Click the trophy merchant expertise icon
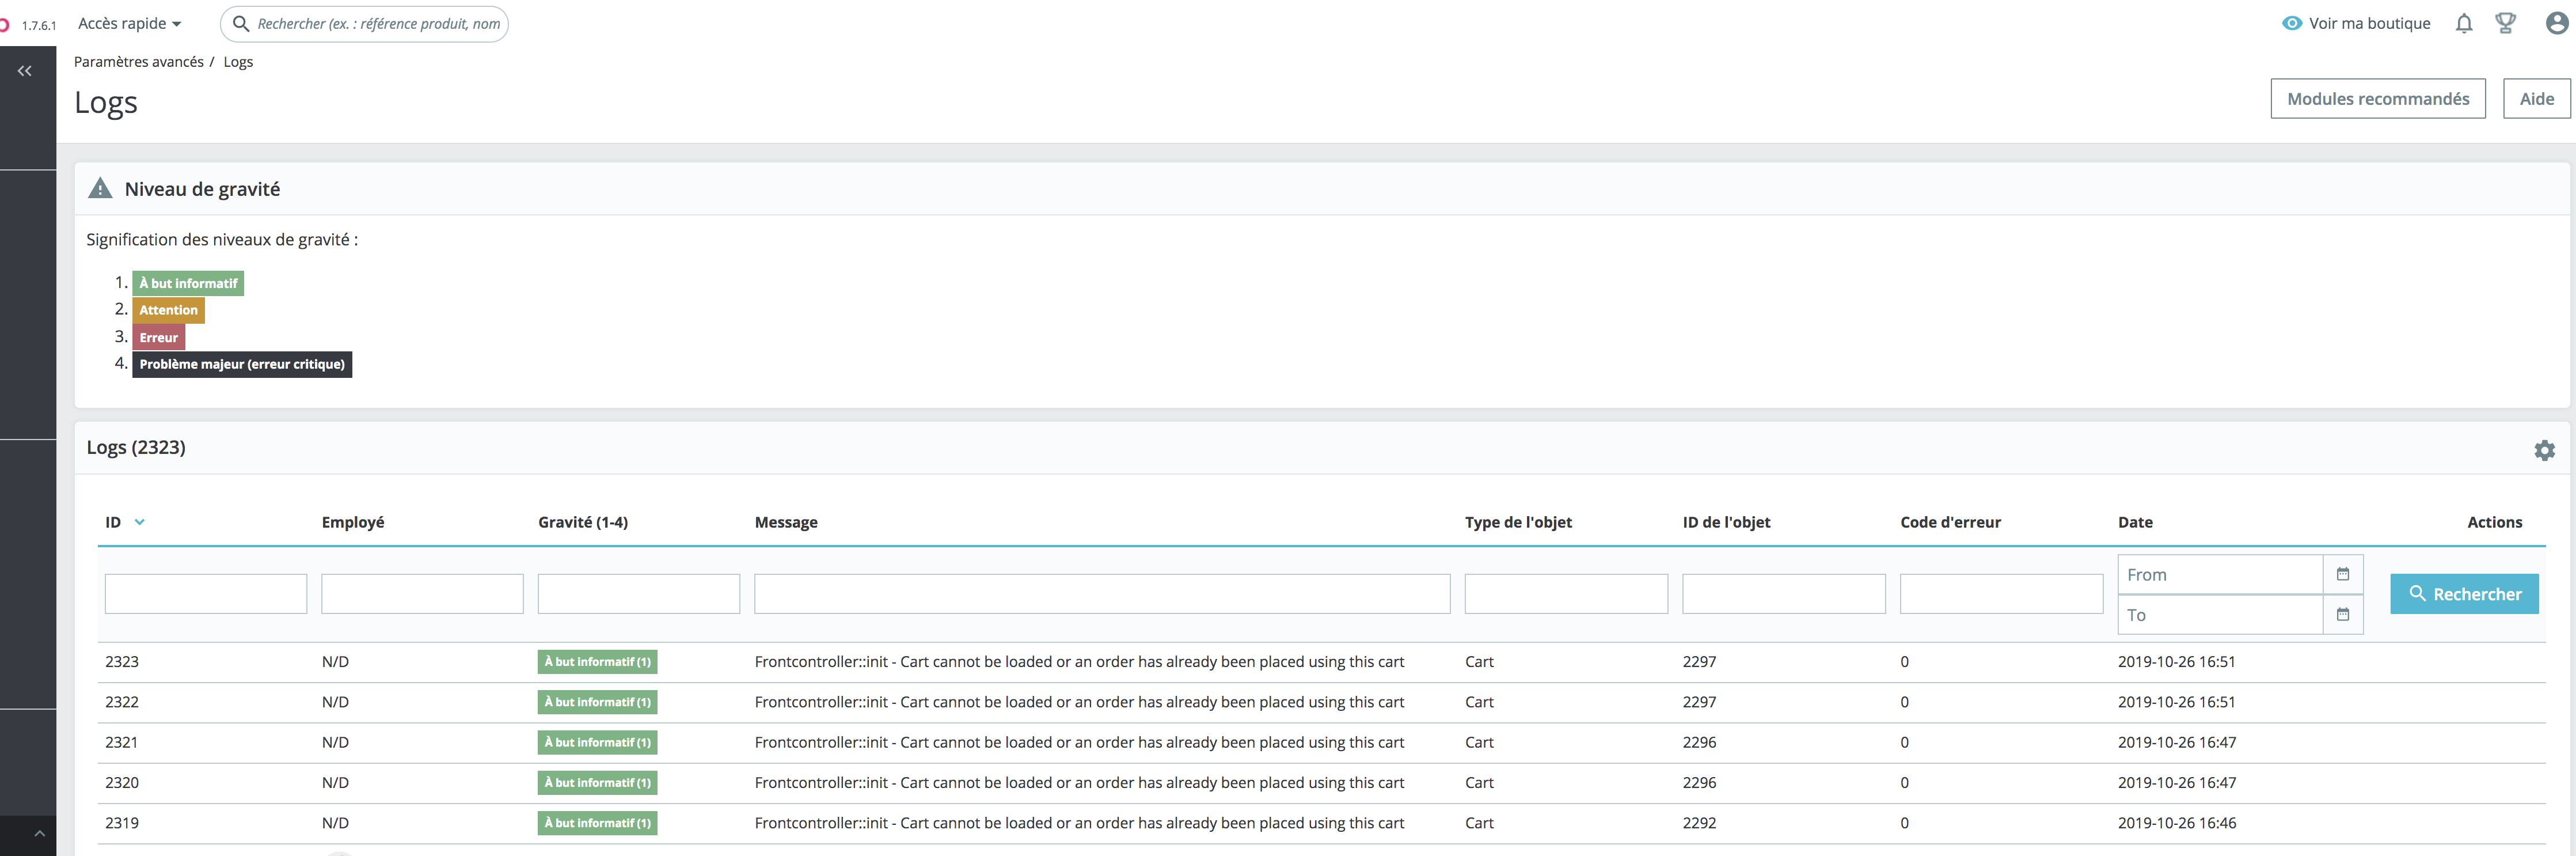The width and height of the screenshot is (2576, 856). tap(2505, 24)
